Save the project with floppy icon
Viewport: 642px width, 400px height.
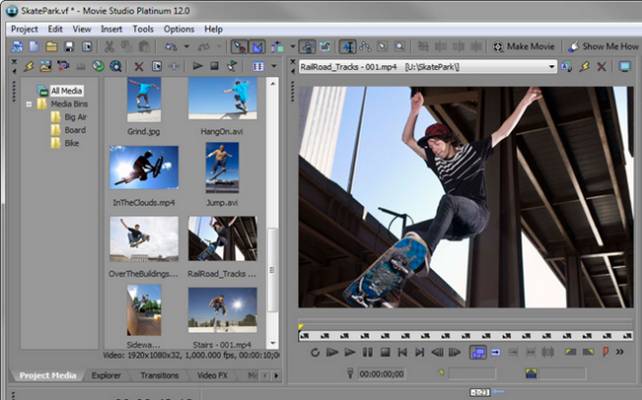pos(69,46)
